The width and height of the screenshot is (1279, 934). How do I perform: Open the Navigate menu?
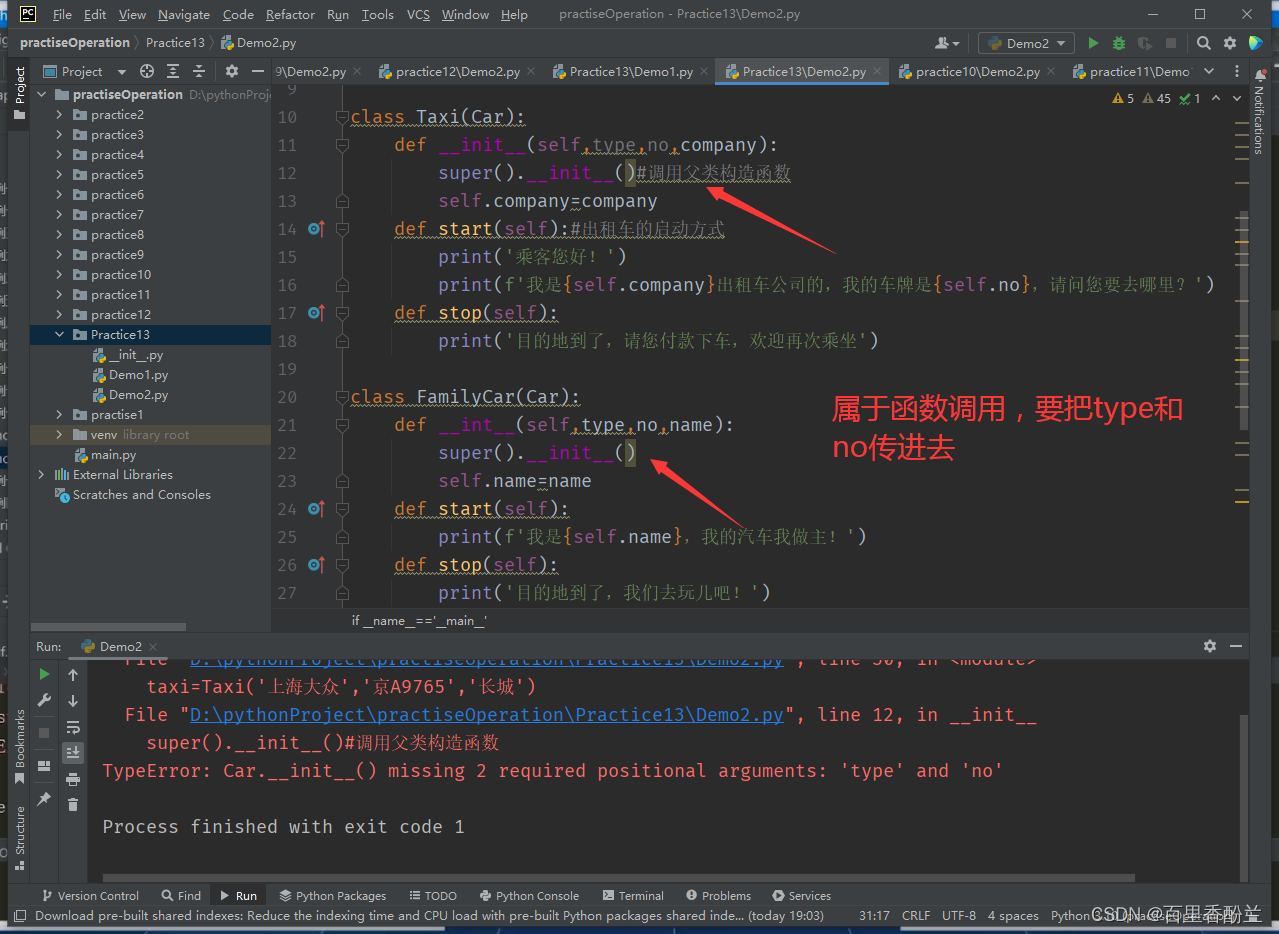(184, 14)
